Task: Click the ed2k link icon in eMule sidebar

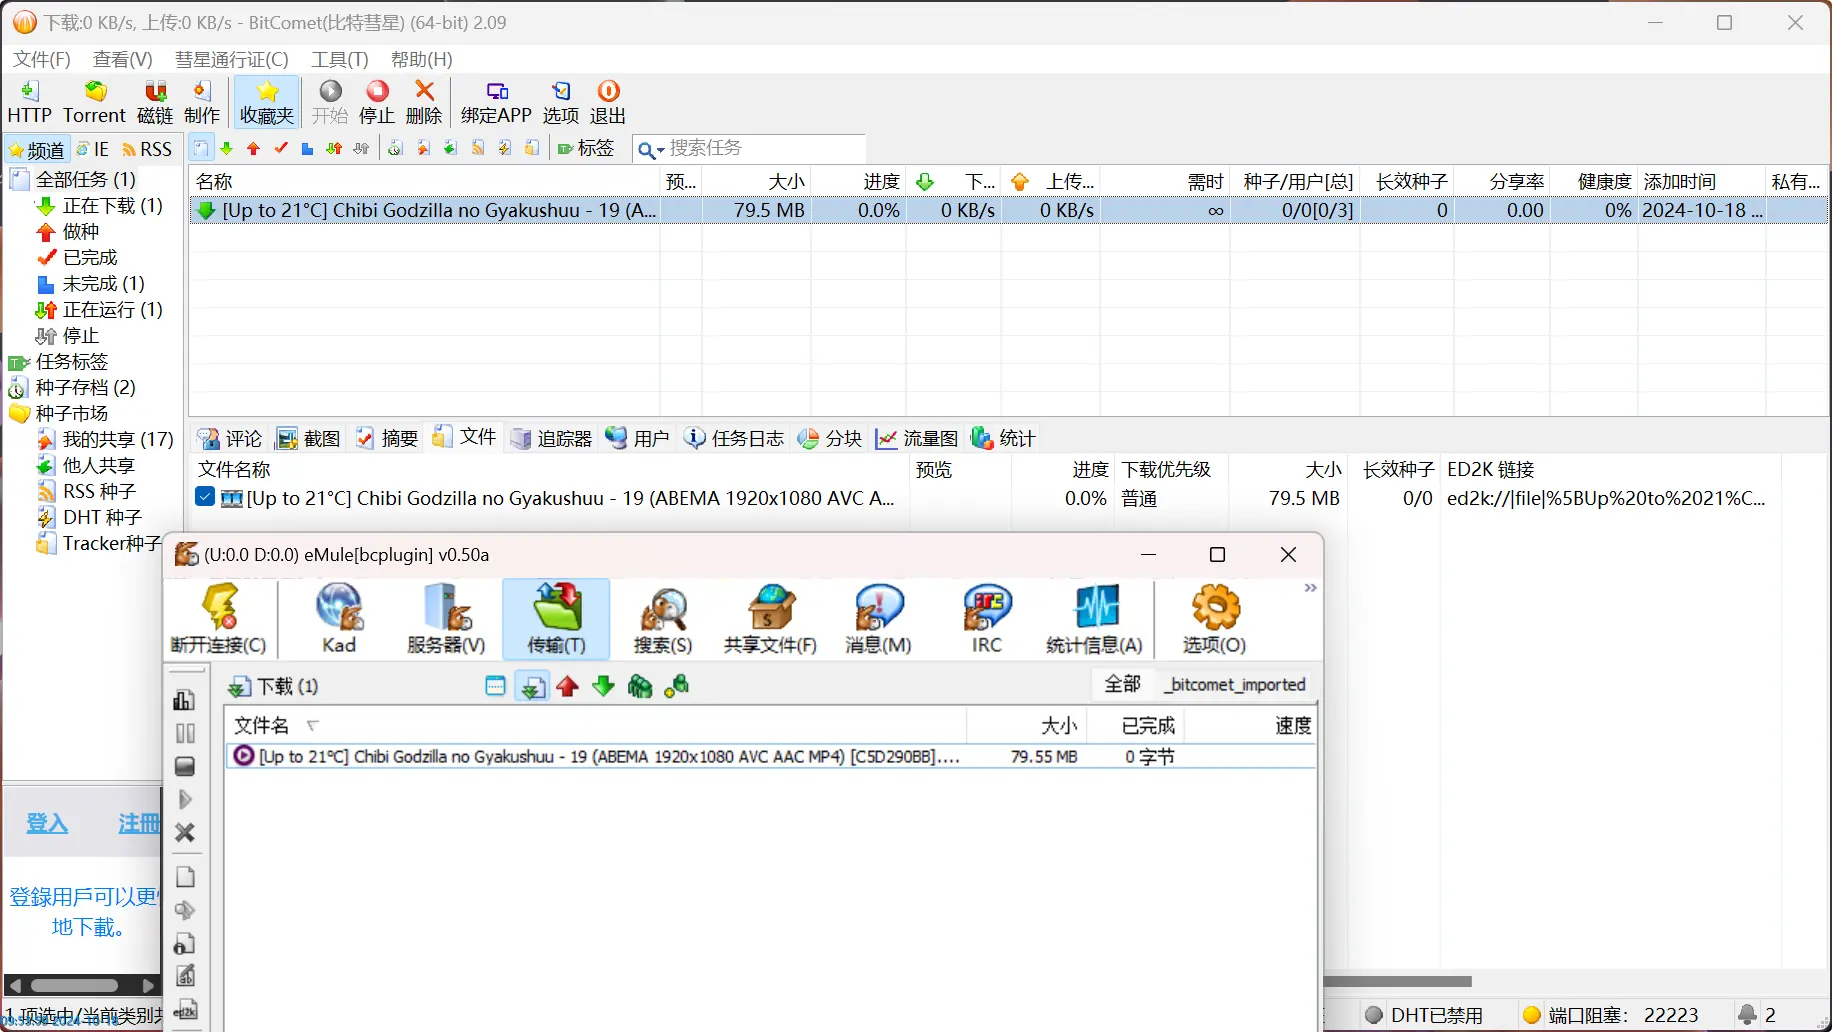Action: [185, 1010]
